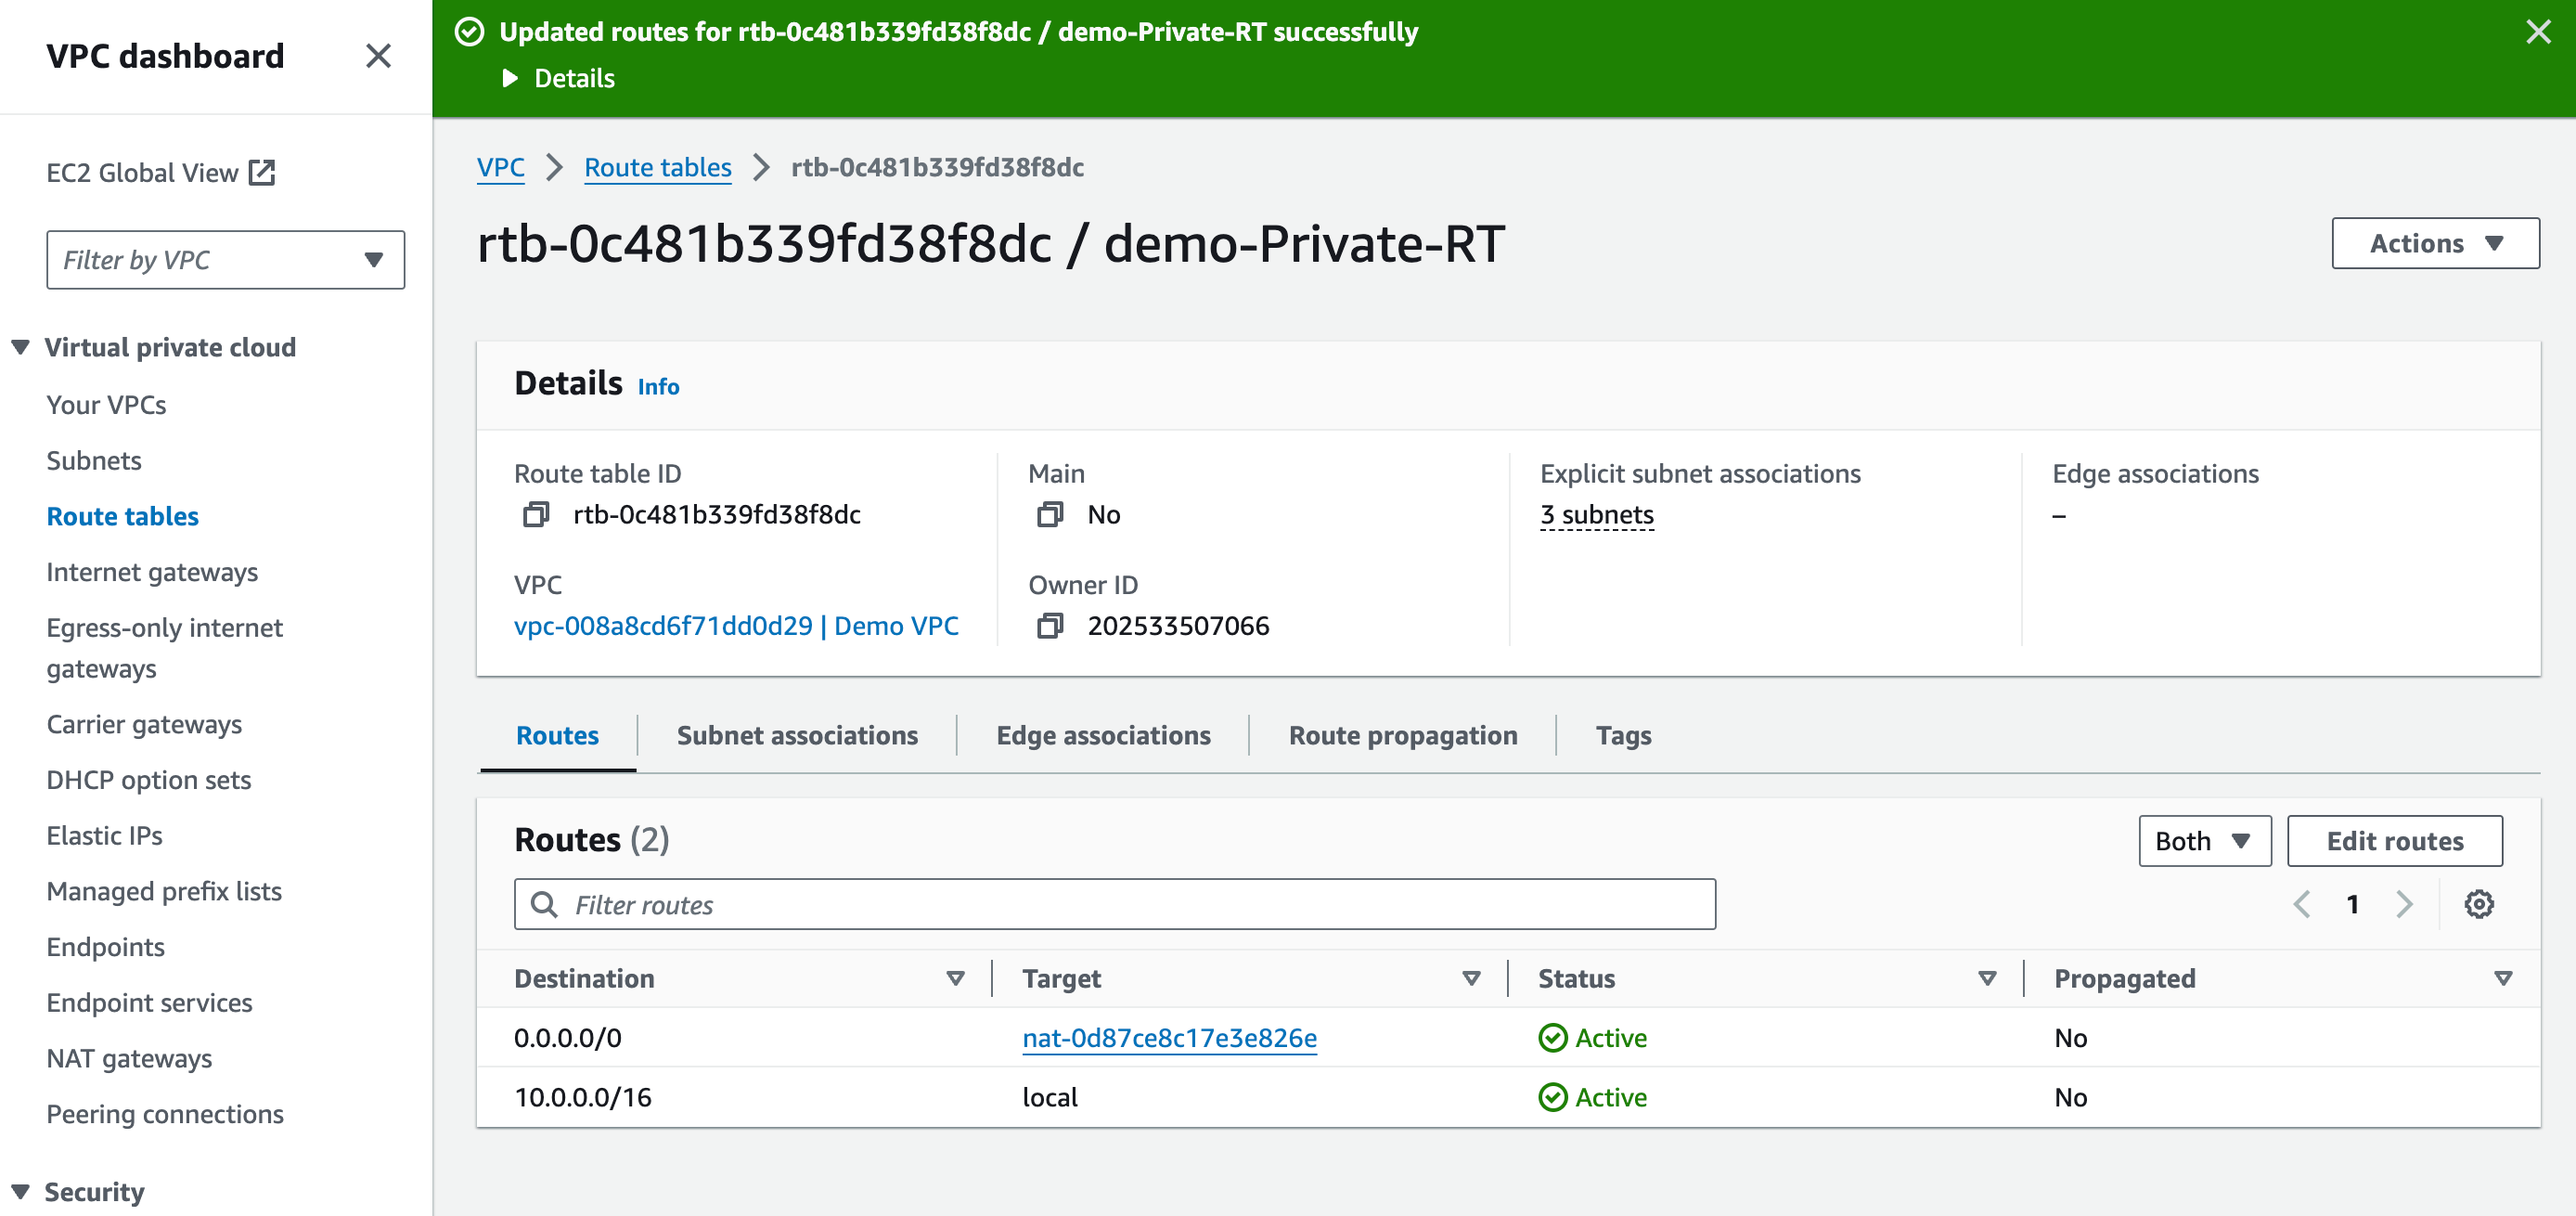Collapse the Security section
Image resolution: width=2576 pixels, height=1216 pixels.
tap(20, 1192)
